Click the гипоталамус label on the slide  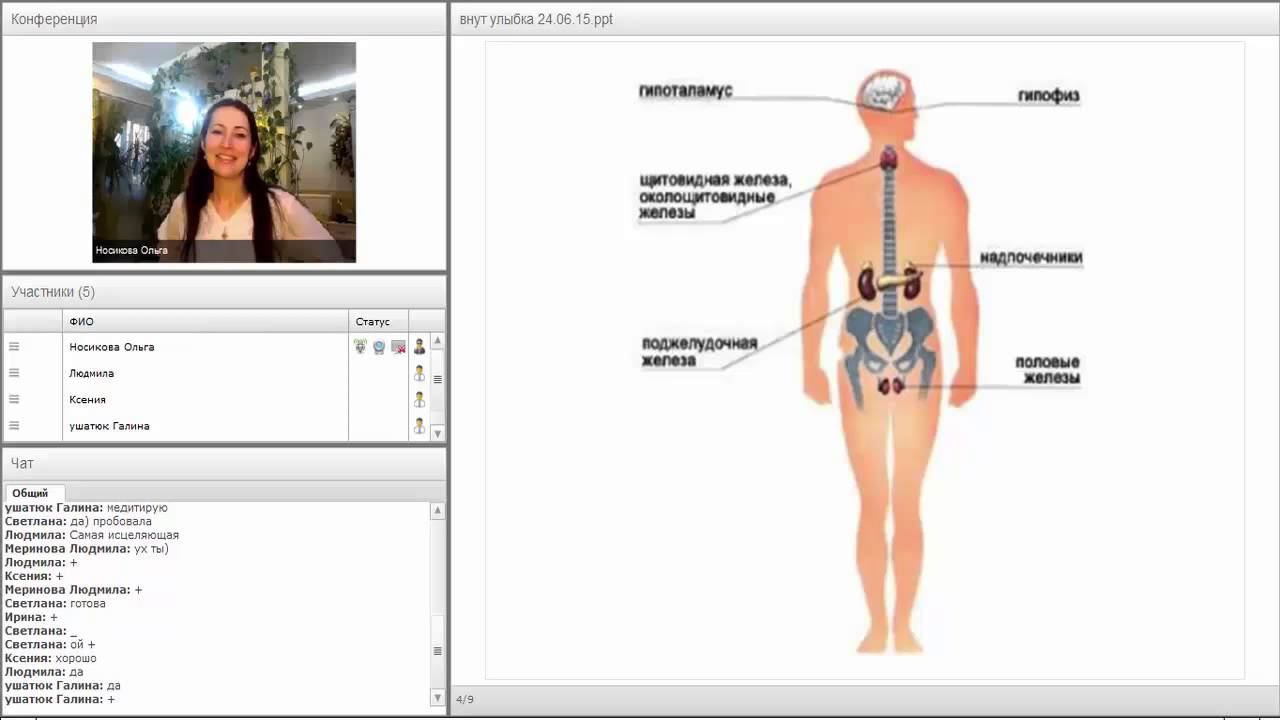(x=686, y=91)
